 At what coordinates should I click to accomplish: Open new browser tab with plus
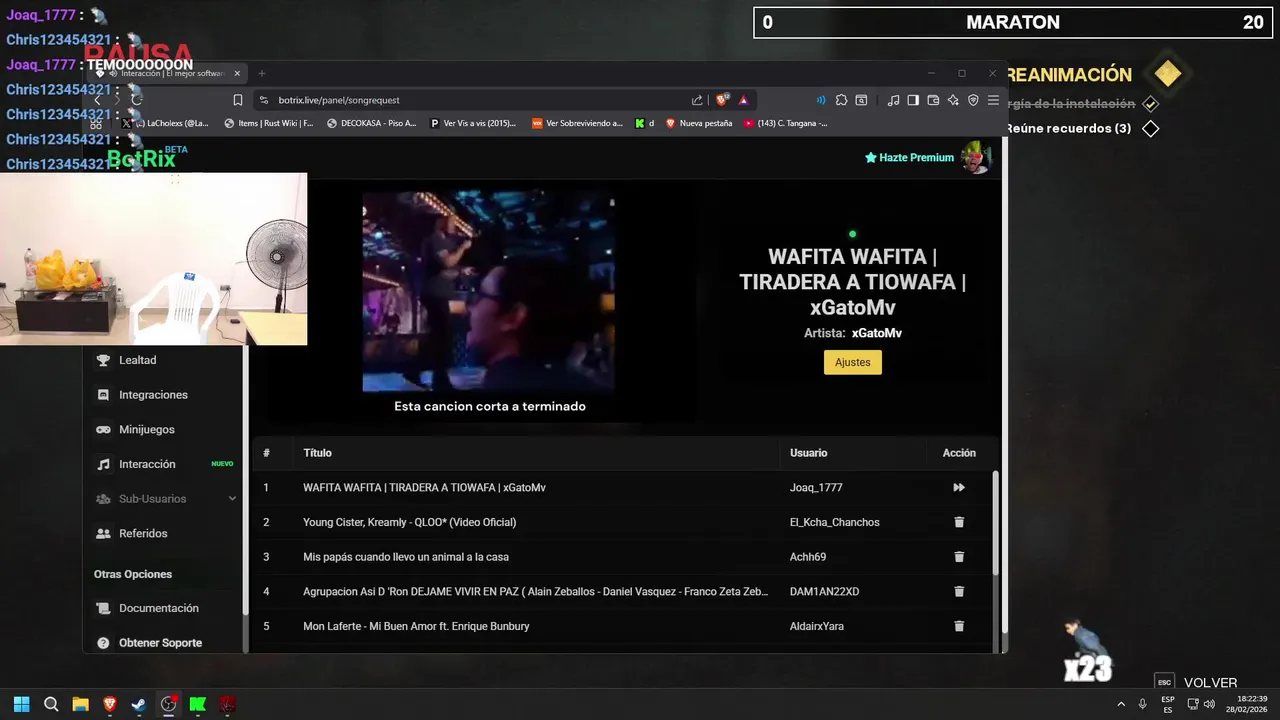coord(262,73)
